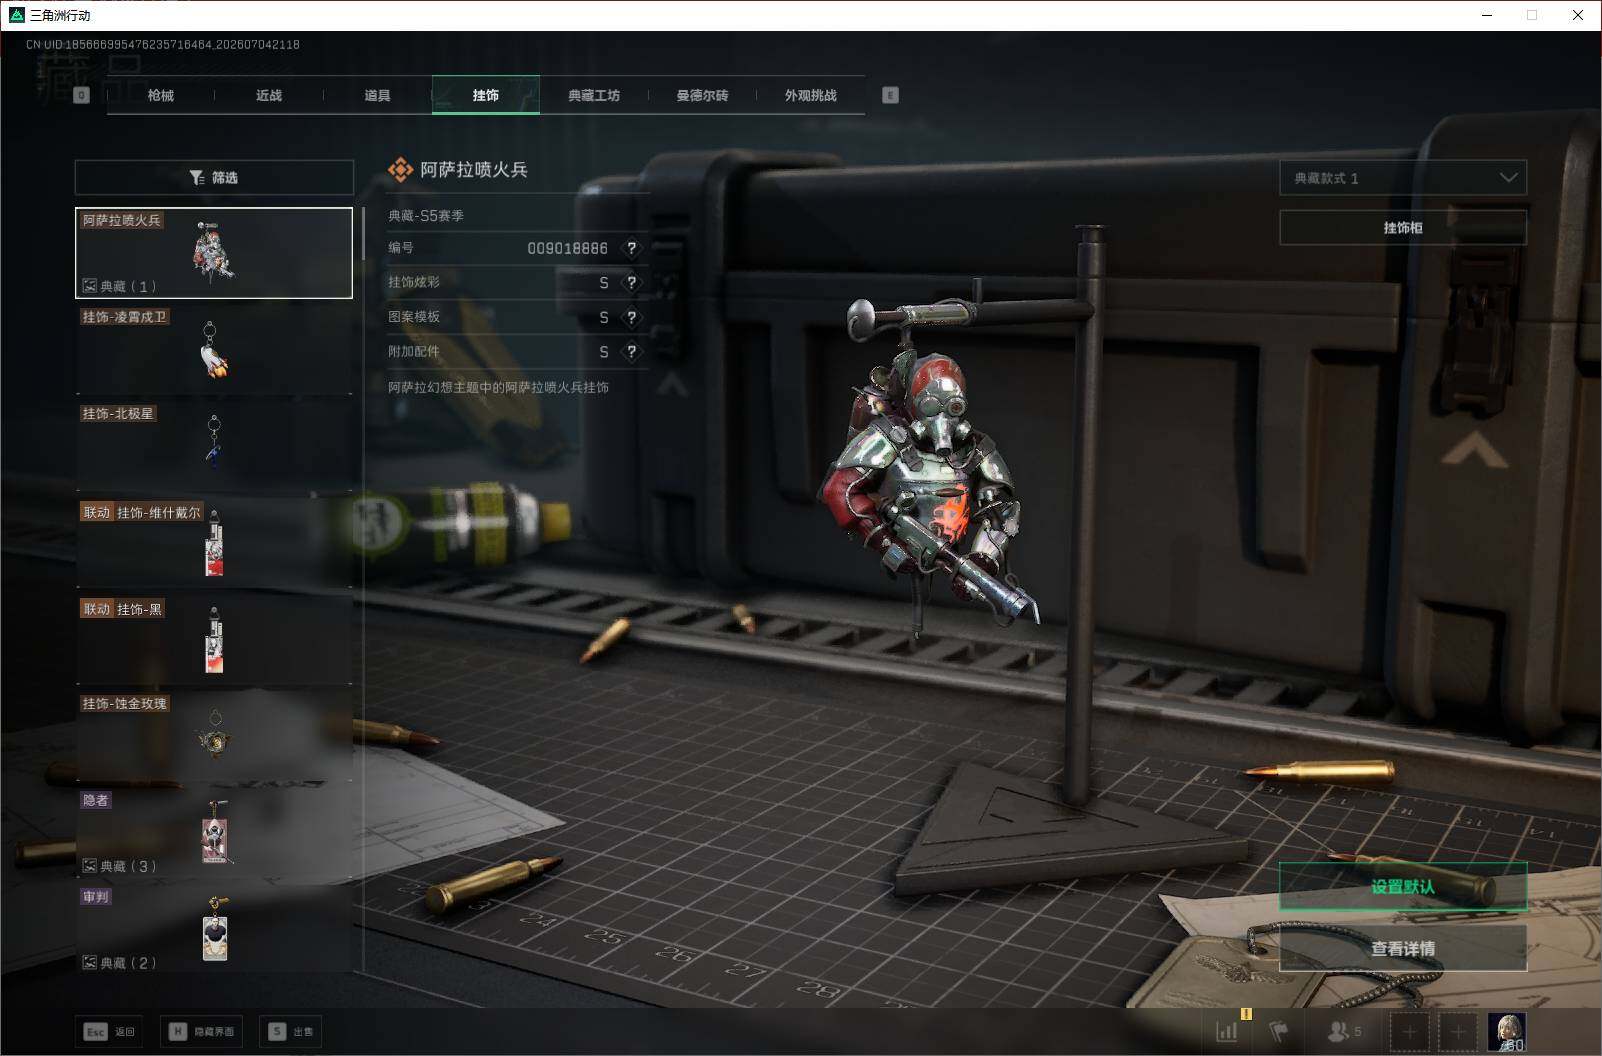Click the help icon beside 附加配件
The height and width of the screenshot is (1056, 1602).
631,352
